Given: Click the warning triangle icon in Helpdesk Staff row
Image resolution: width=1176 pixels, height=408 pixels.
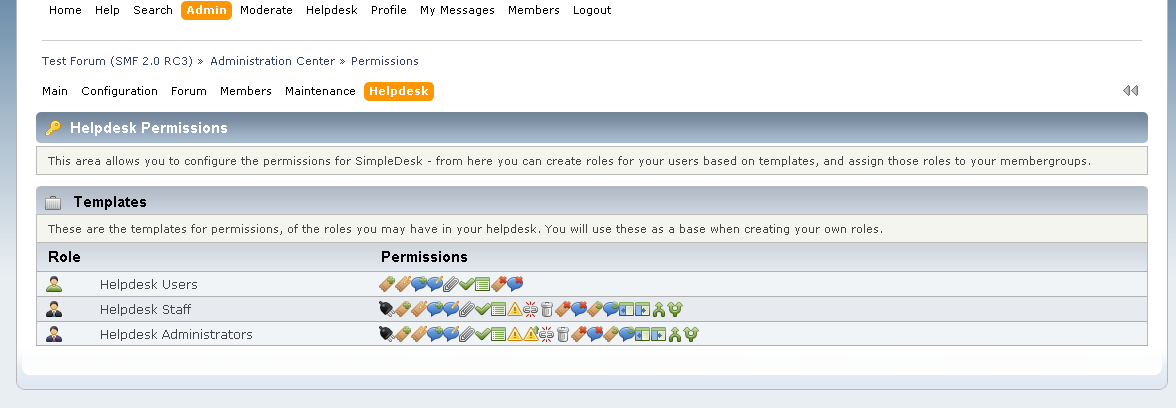Looking at the screenshot, I should 514,309.
